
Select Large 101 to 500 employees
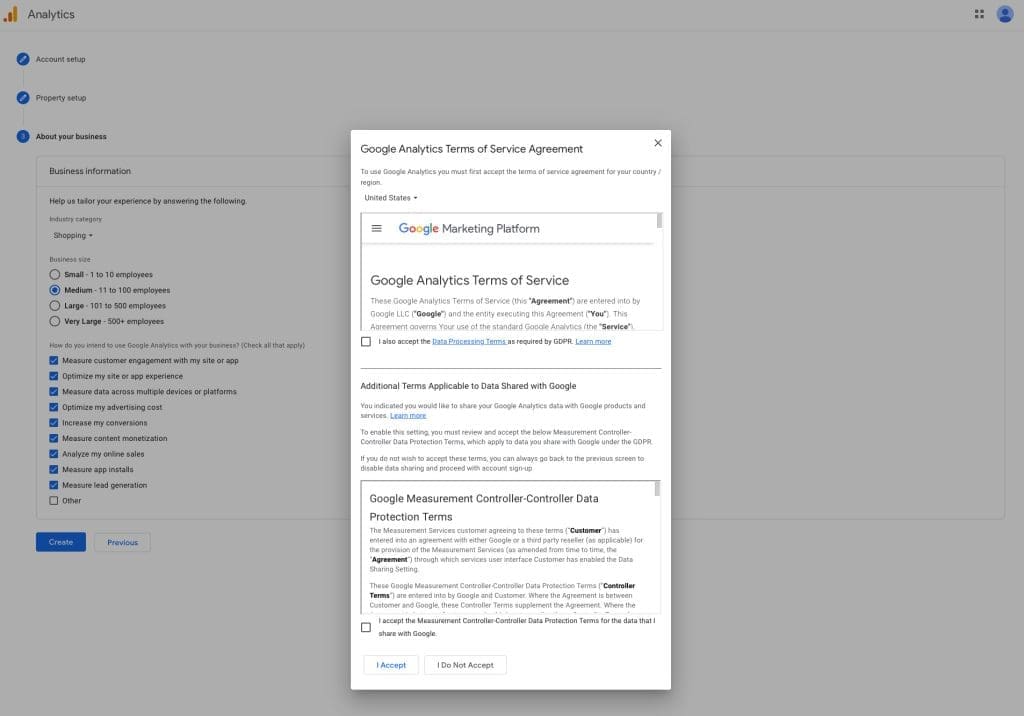click(55, 306)
